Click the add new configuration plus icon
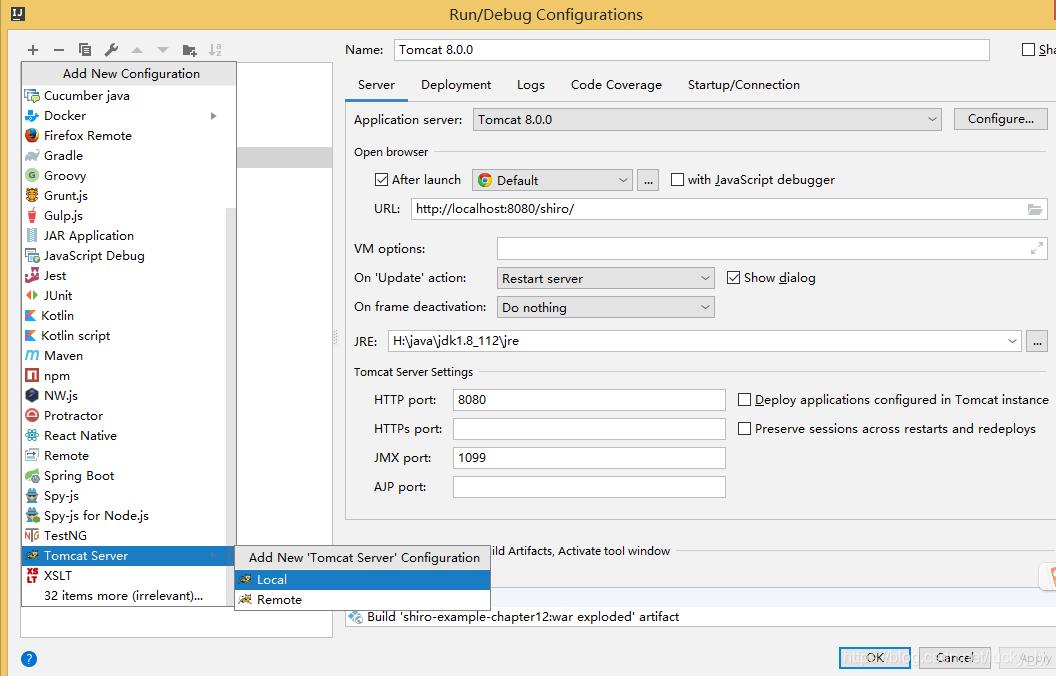Screen dimensions: 1056x676 pyautogui.click(x=33, y=50)
